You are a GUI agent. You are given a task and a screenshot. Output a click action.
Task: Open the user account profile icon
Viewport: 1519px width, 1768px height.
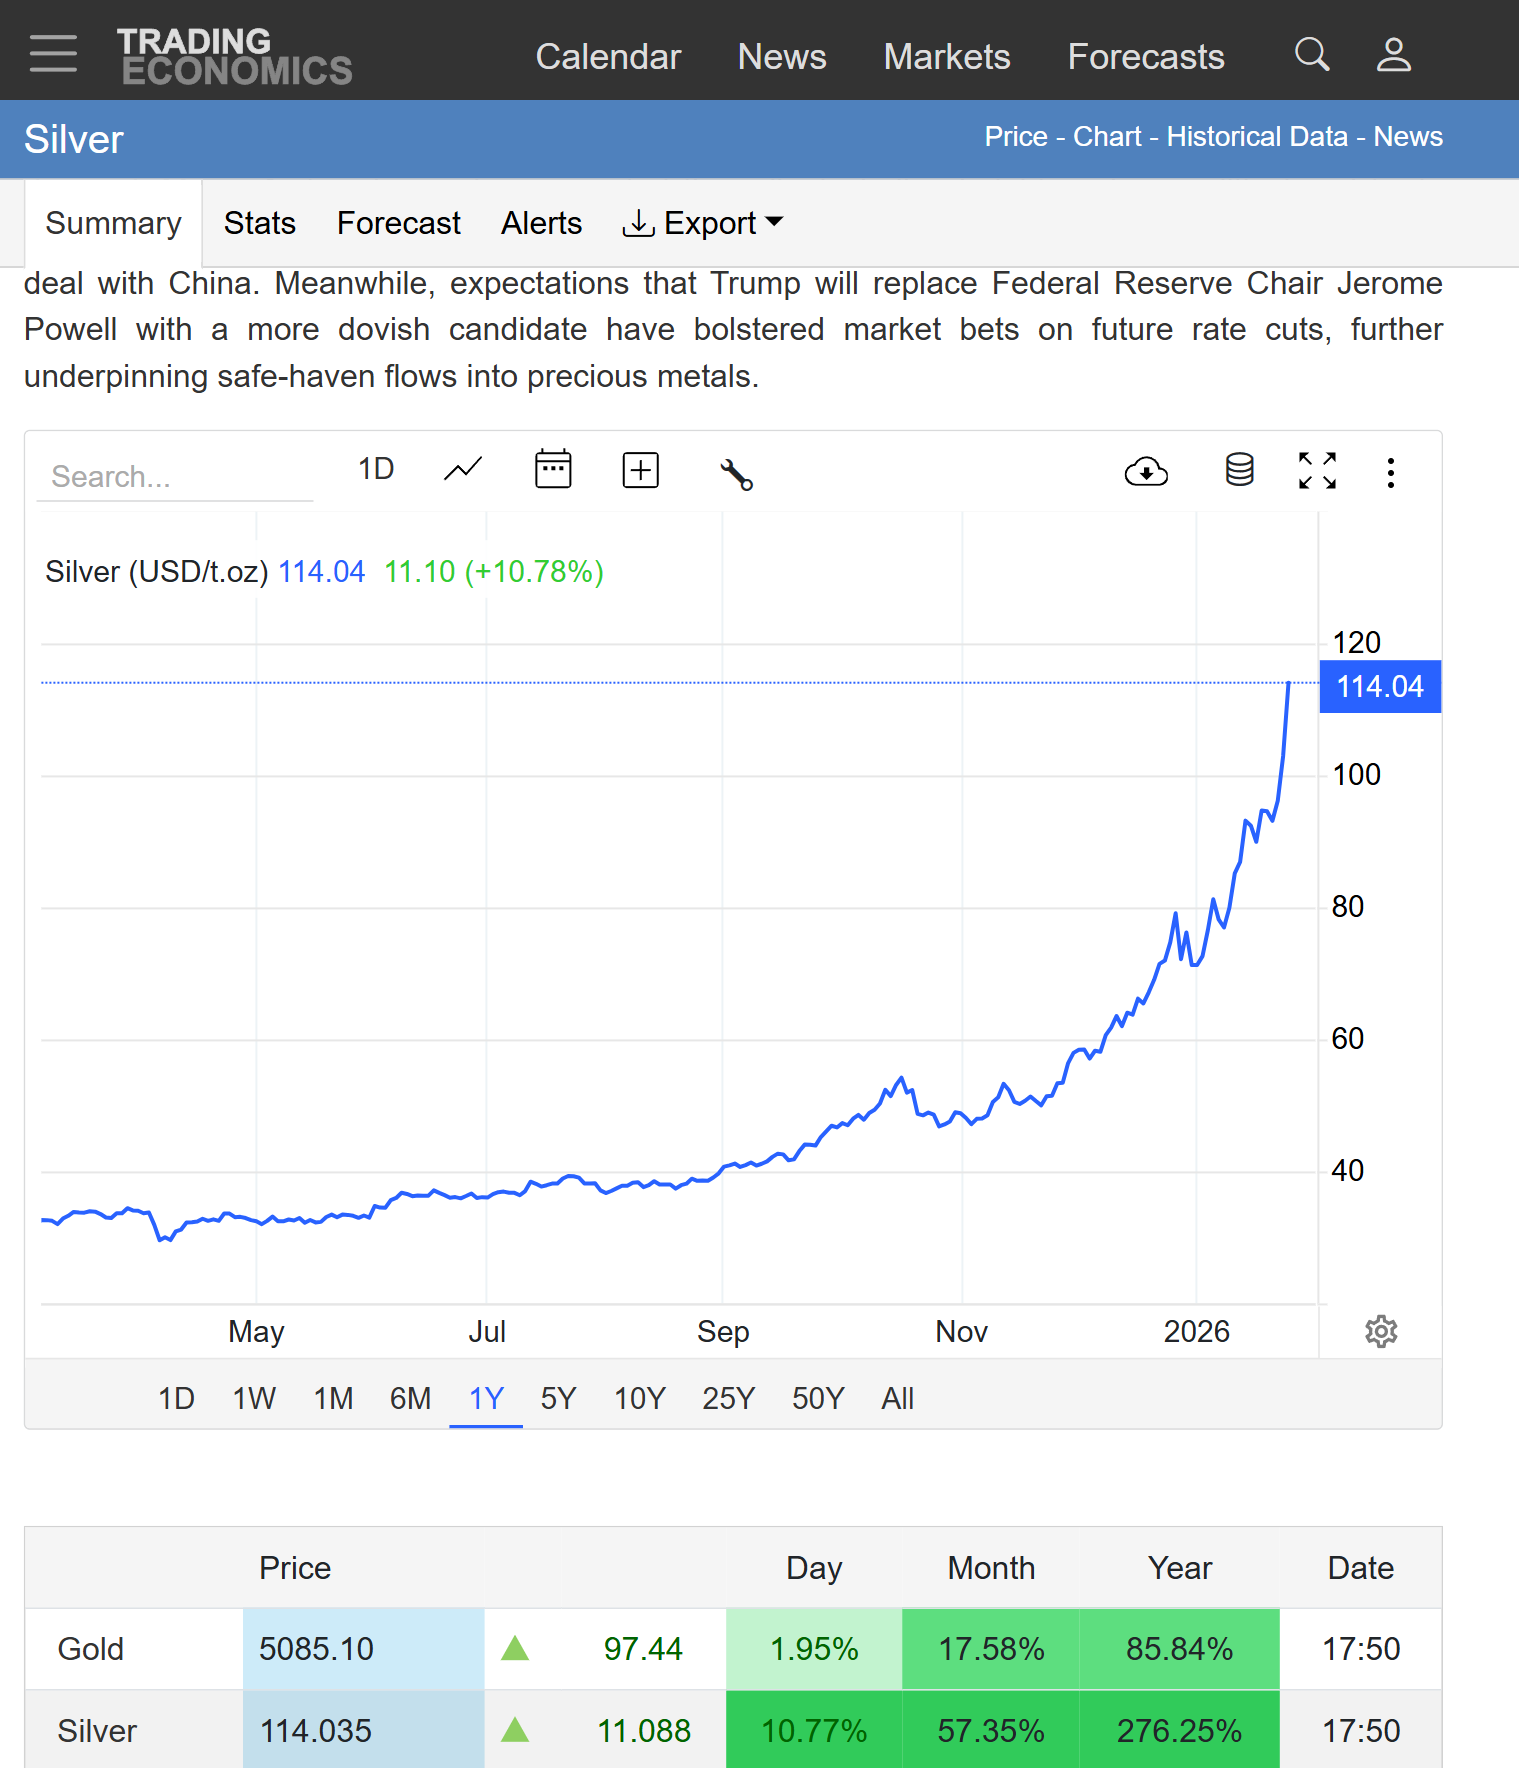click(x=1393, y=54)
